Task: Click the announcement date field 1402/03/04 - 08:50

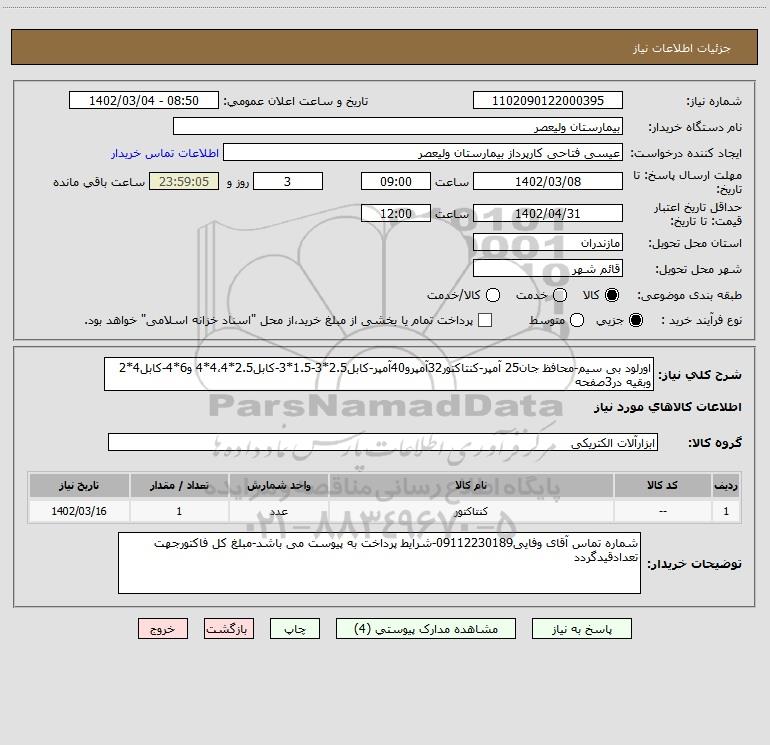Action: point(144,101)
